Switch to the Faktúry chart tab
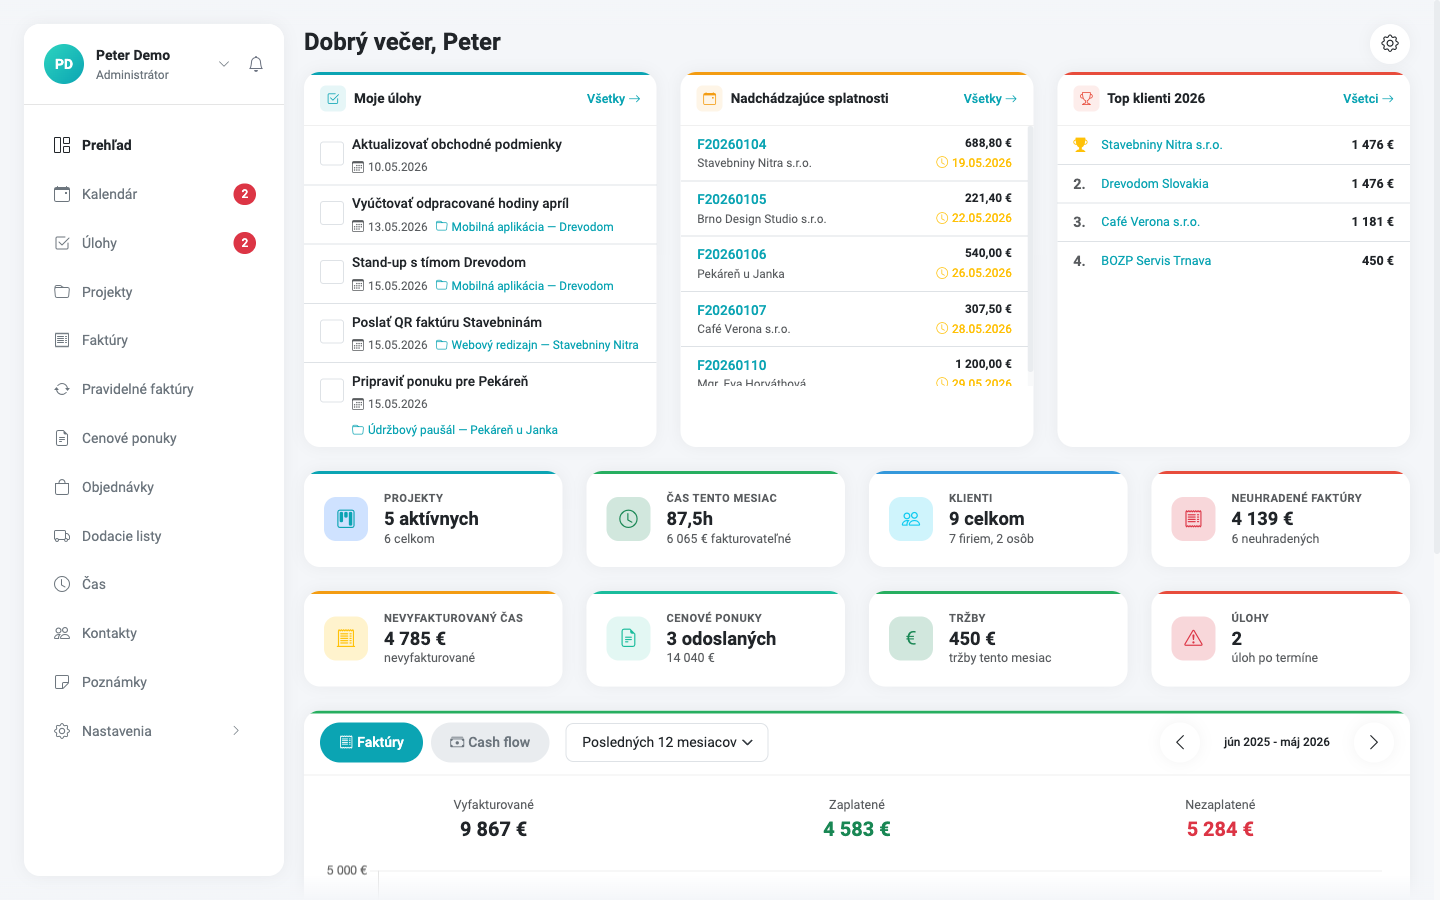The width and height of the screenshot is (1440, 900). coord(371,742)
